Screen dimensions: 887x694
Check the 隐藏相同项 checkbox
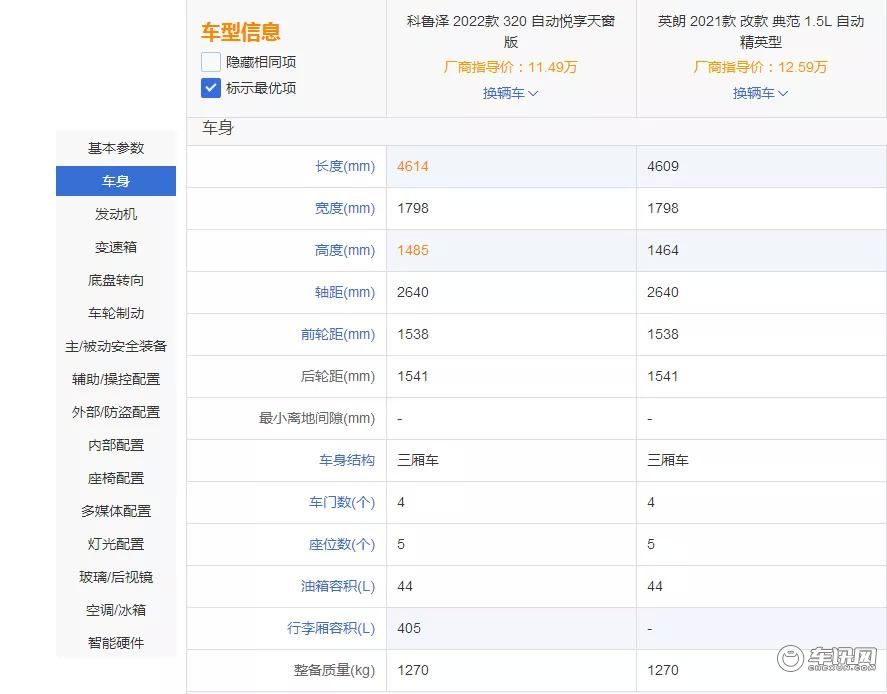(210, 62)
